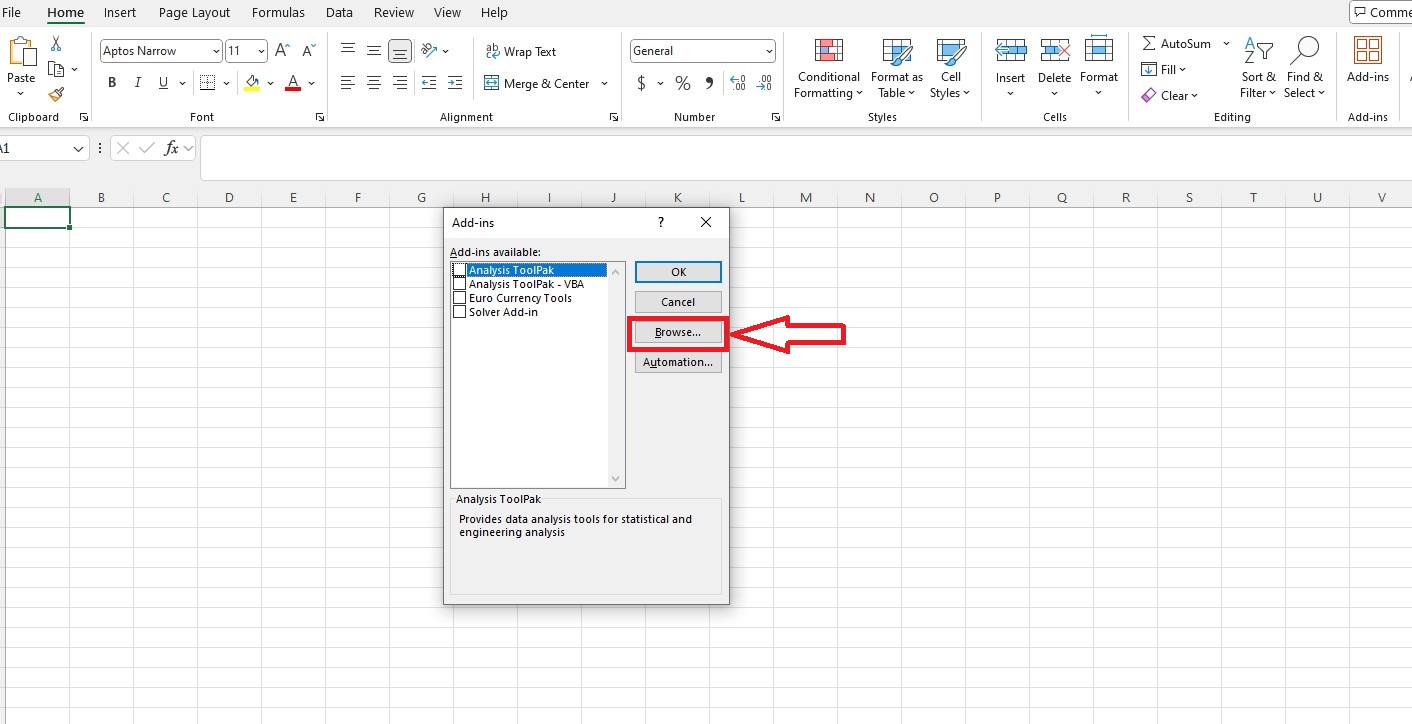The width and height of the screenshot is (1412, 724).
Task: Apply the Fill Color bucket
Action: coord(252,83)
